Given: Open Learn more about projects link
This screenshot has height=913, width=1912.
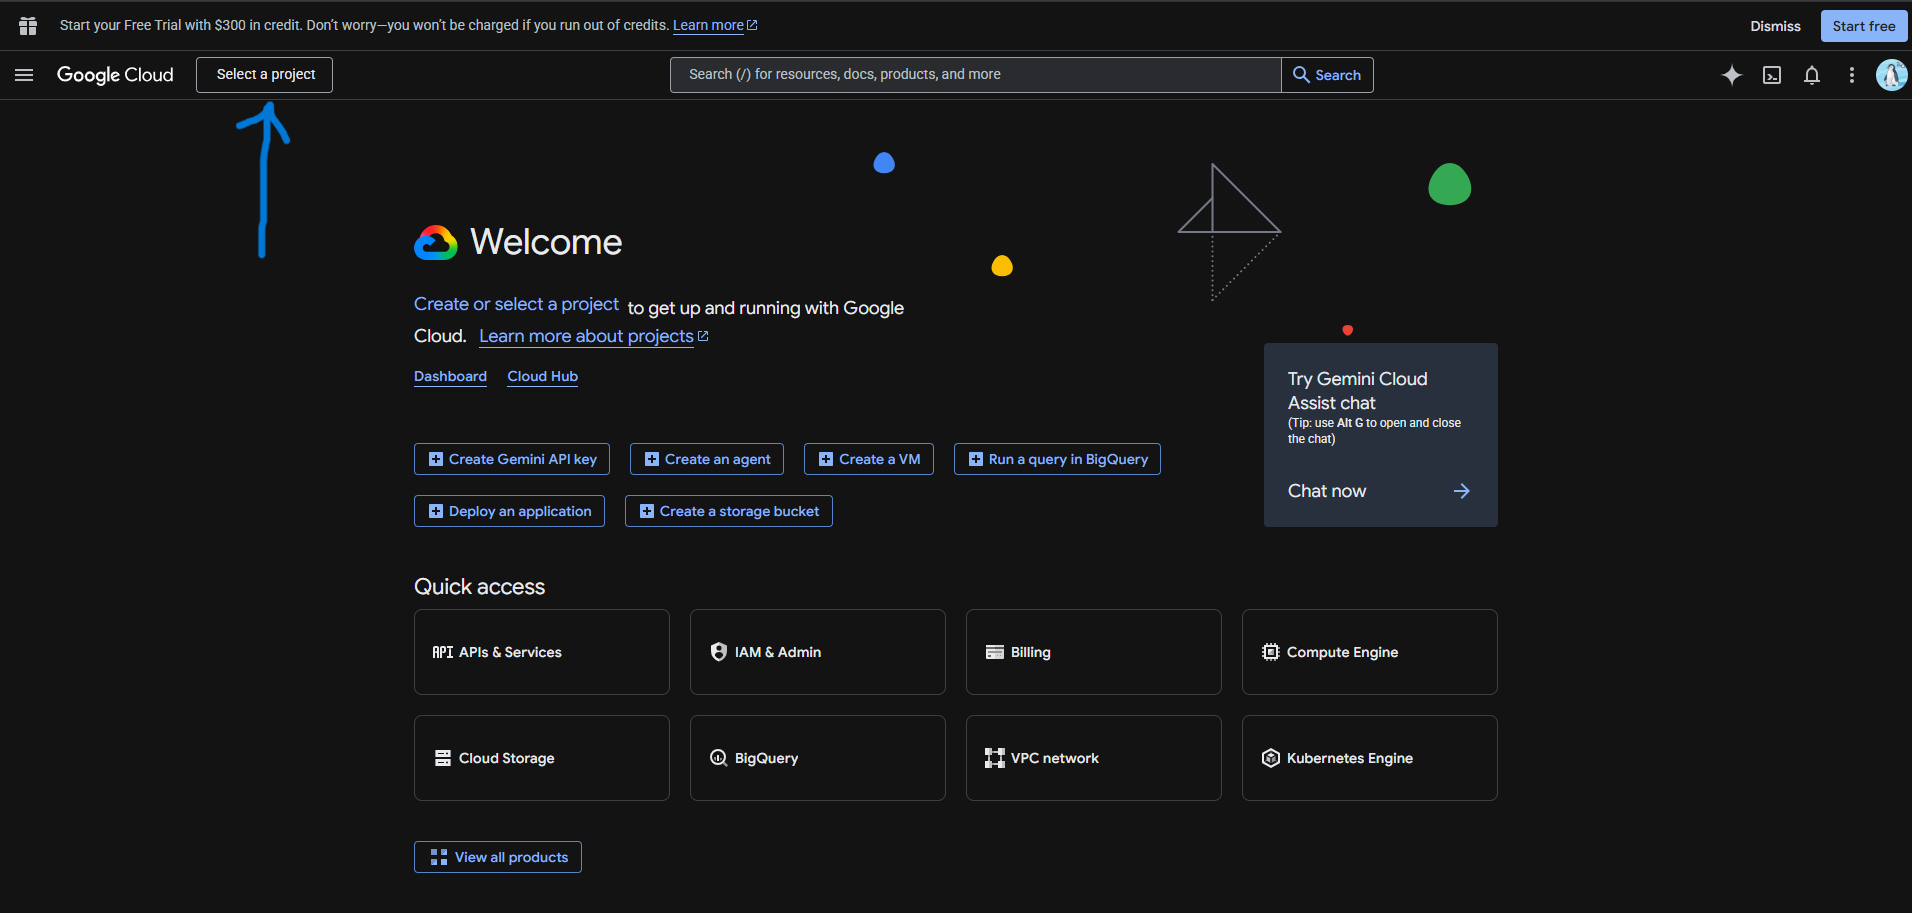Looking at the screenshot, I should (x=594, y=336).
